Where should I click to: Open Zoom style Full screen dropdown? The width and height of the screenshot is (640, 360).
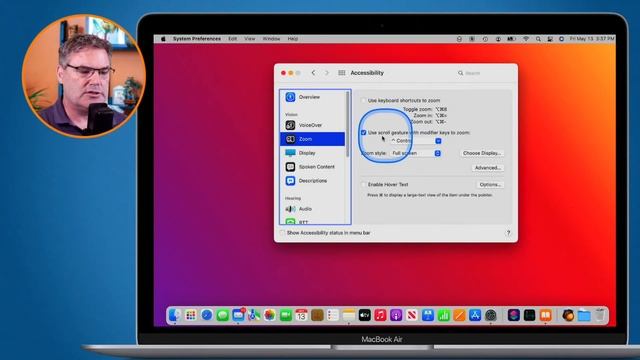(415, 153)
